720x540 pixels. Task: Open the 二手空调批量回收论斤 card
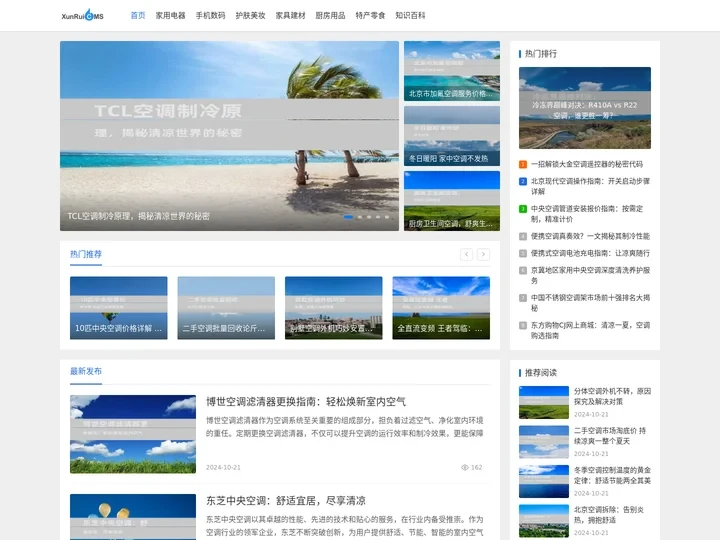226,308
